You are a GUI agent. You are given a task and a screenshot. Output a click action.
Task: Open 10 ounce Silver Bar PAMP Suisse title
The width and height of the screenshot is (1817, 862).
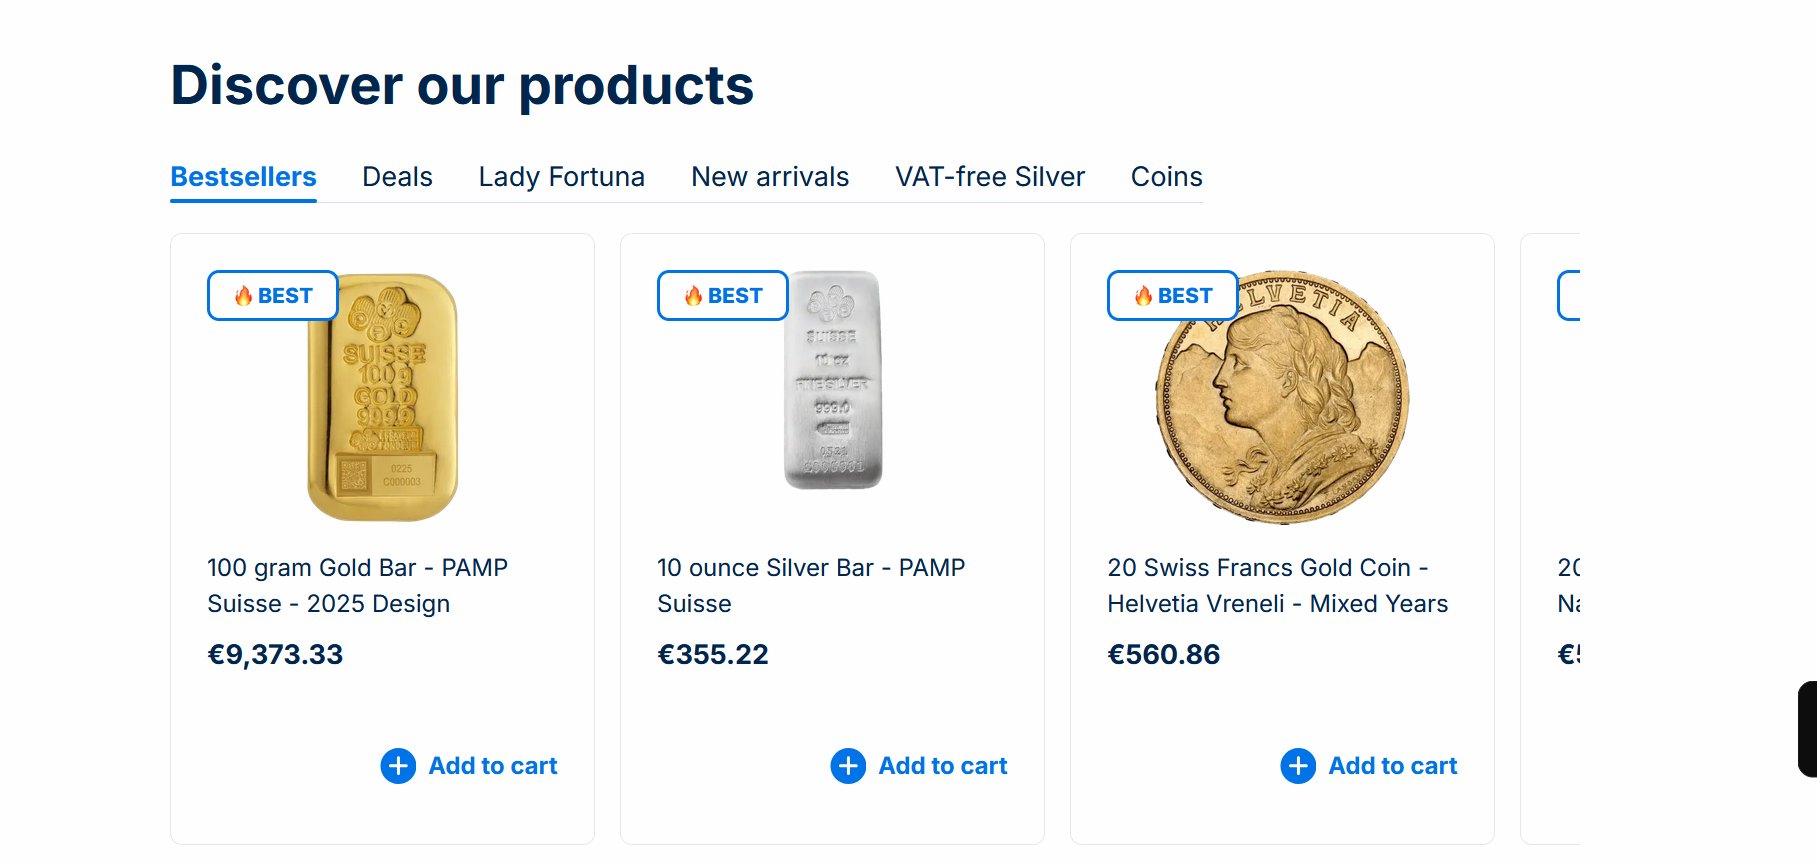pos(810,585)
